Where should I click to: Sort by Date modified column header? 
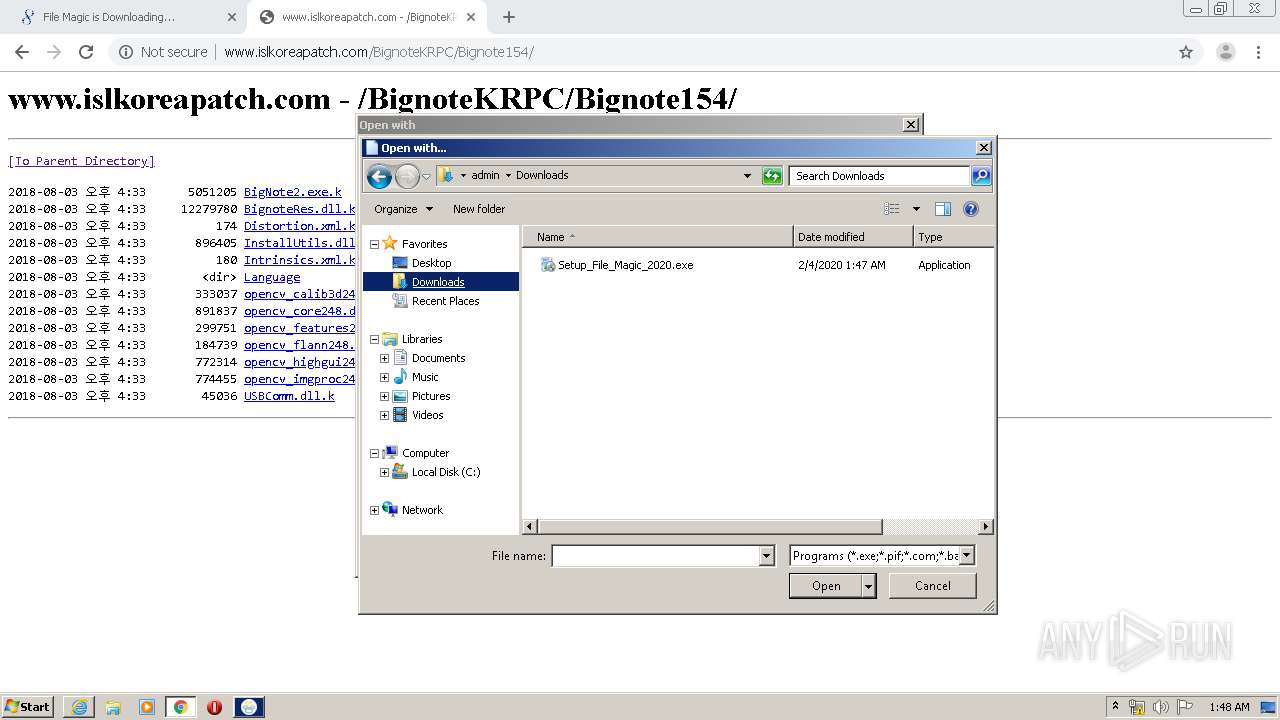point(853,237)
